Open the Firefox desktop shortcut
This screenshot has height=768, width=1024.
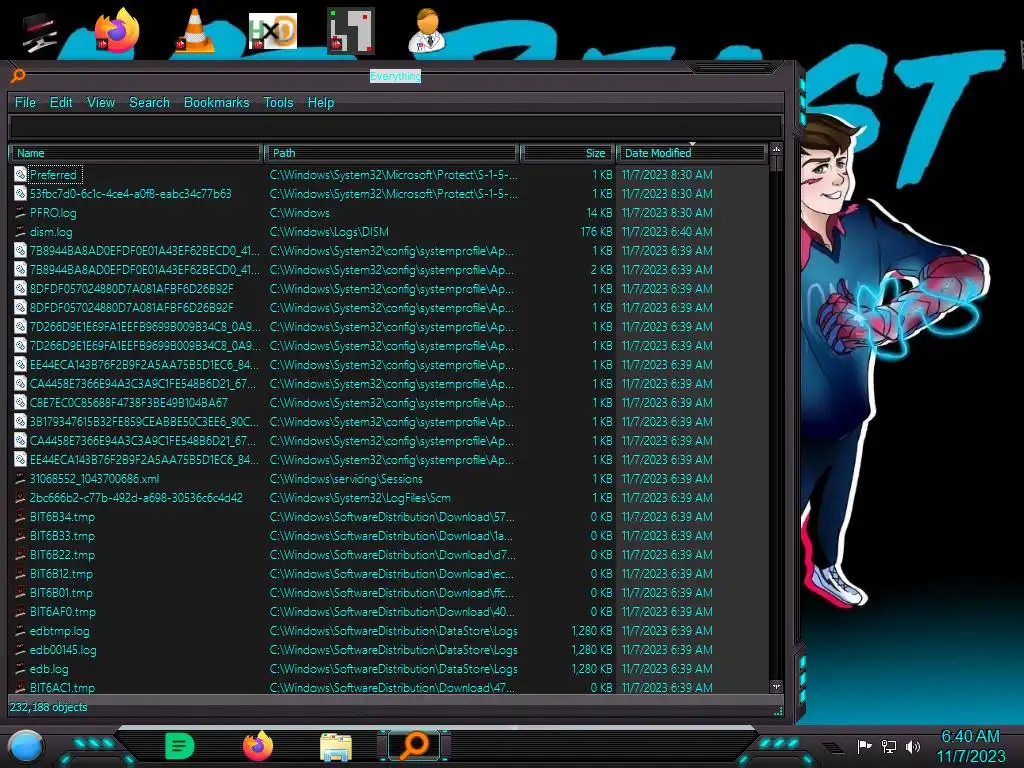click(118, 31)
